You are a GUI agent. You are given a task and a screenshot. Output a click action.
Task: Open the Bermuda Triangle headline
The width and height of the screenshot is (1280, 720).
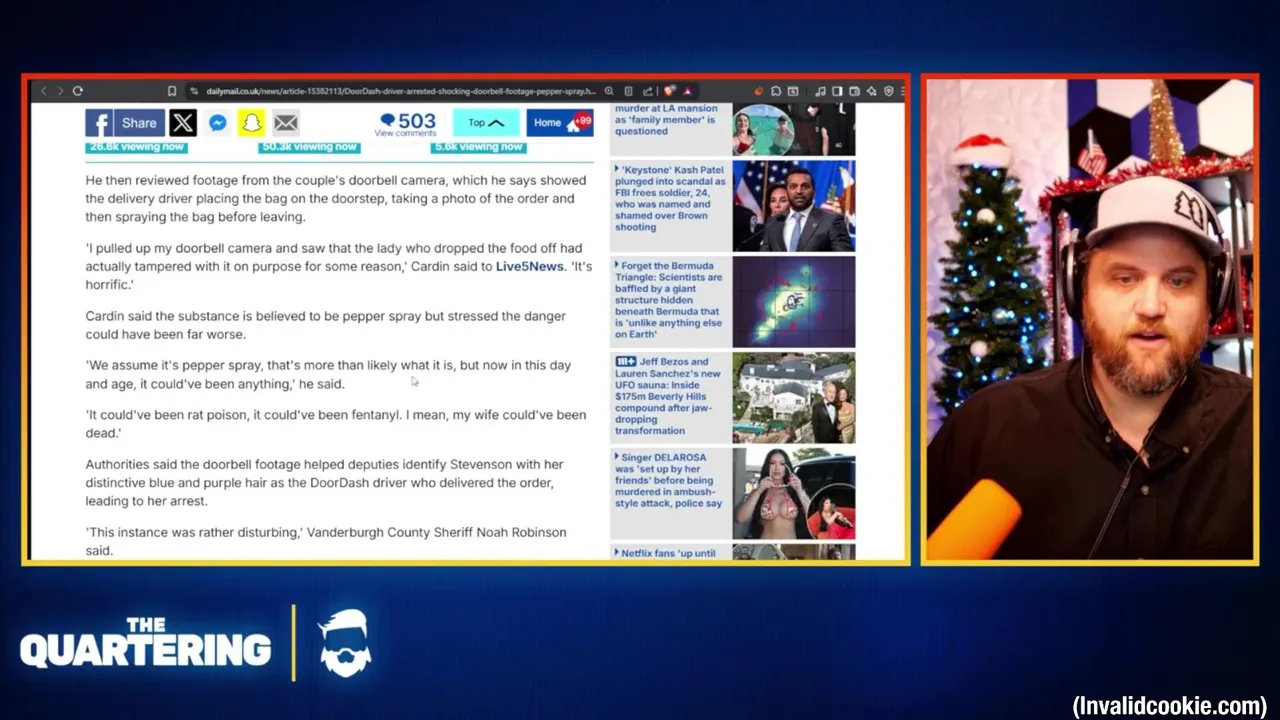pos(668,300)
